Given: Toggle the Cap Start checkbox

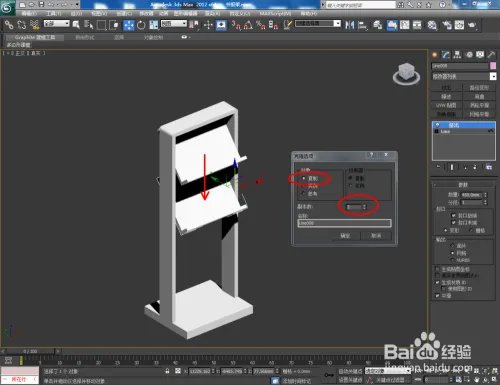Looking at the screenshot, I should click(453, 215).
